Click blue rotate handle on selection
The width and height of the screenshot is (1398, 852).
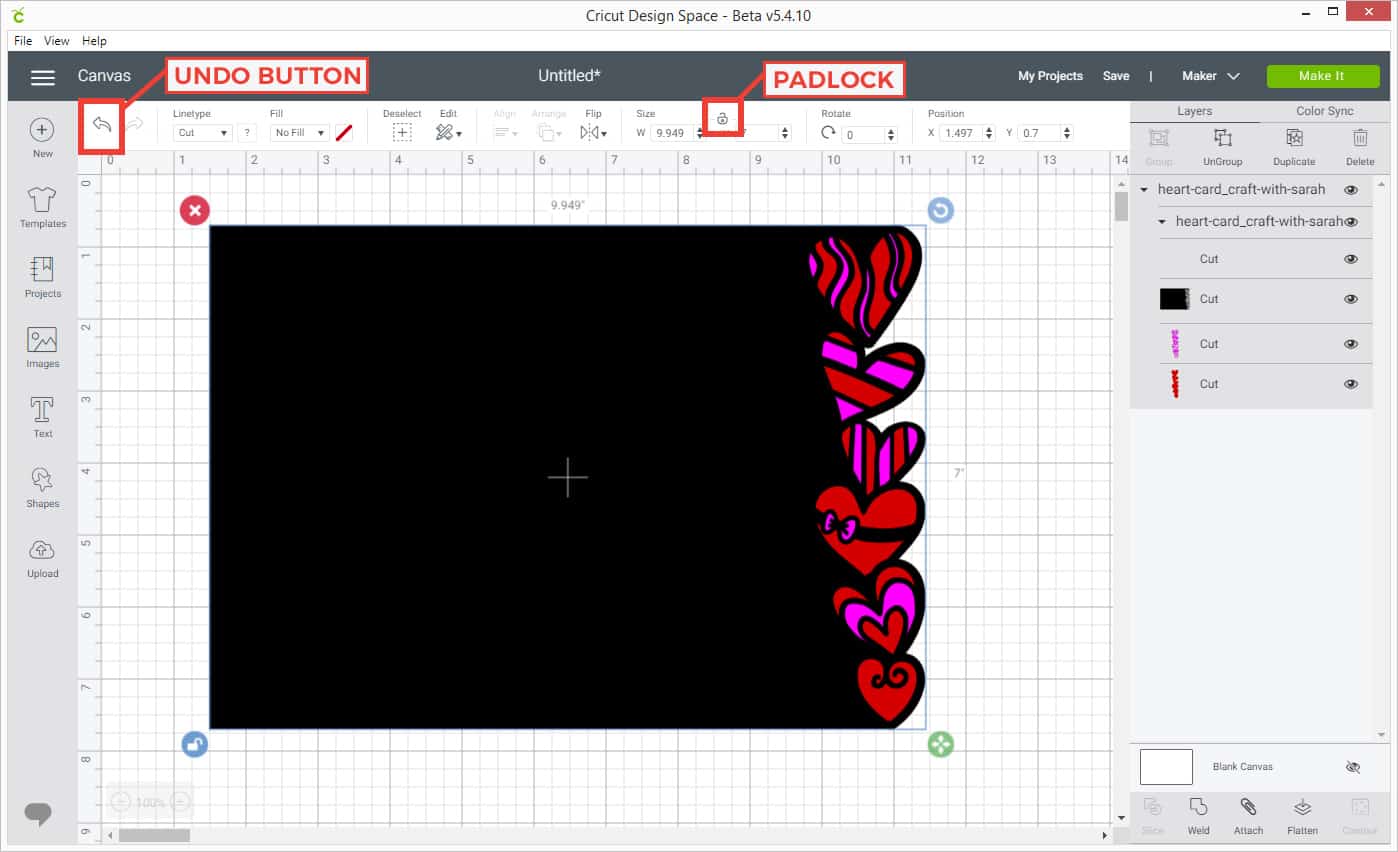click(940, 210)
